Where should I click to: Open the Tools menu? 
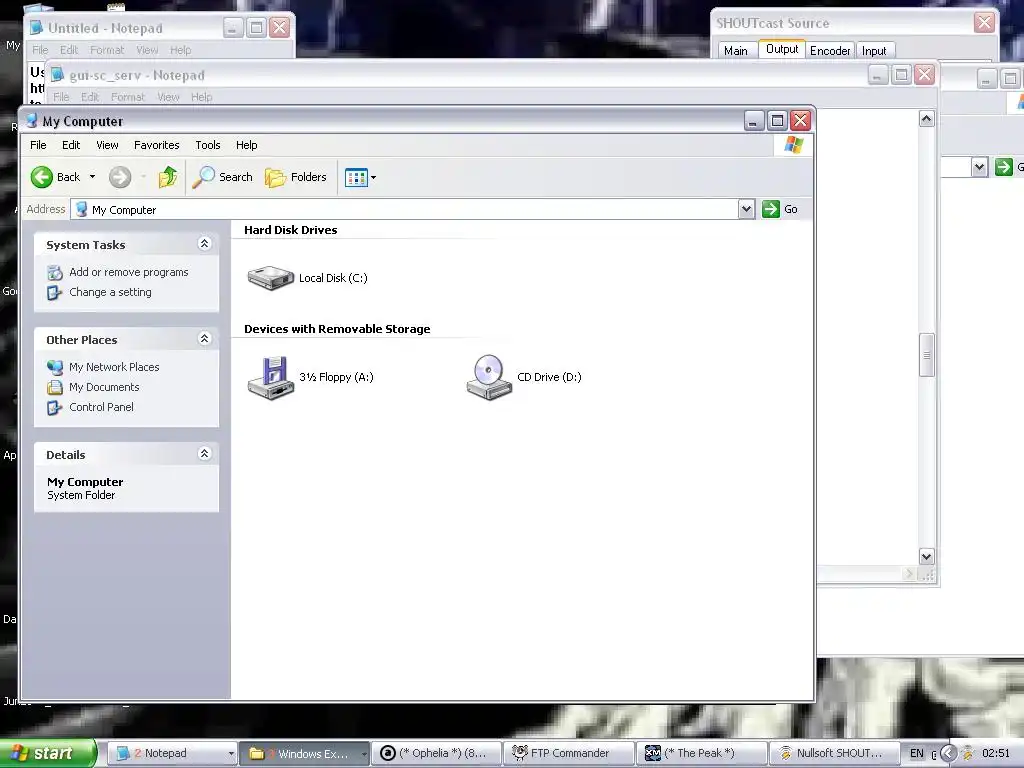tap(208, 145)
